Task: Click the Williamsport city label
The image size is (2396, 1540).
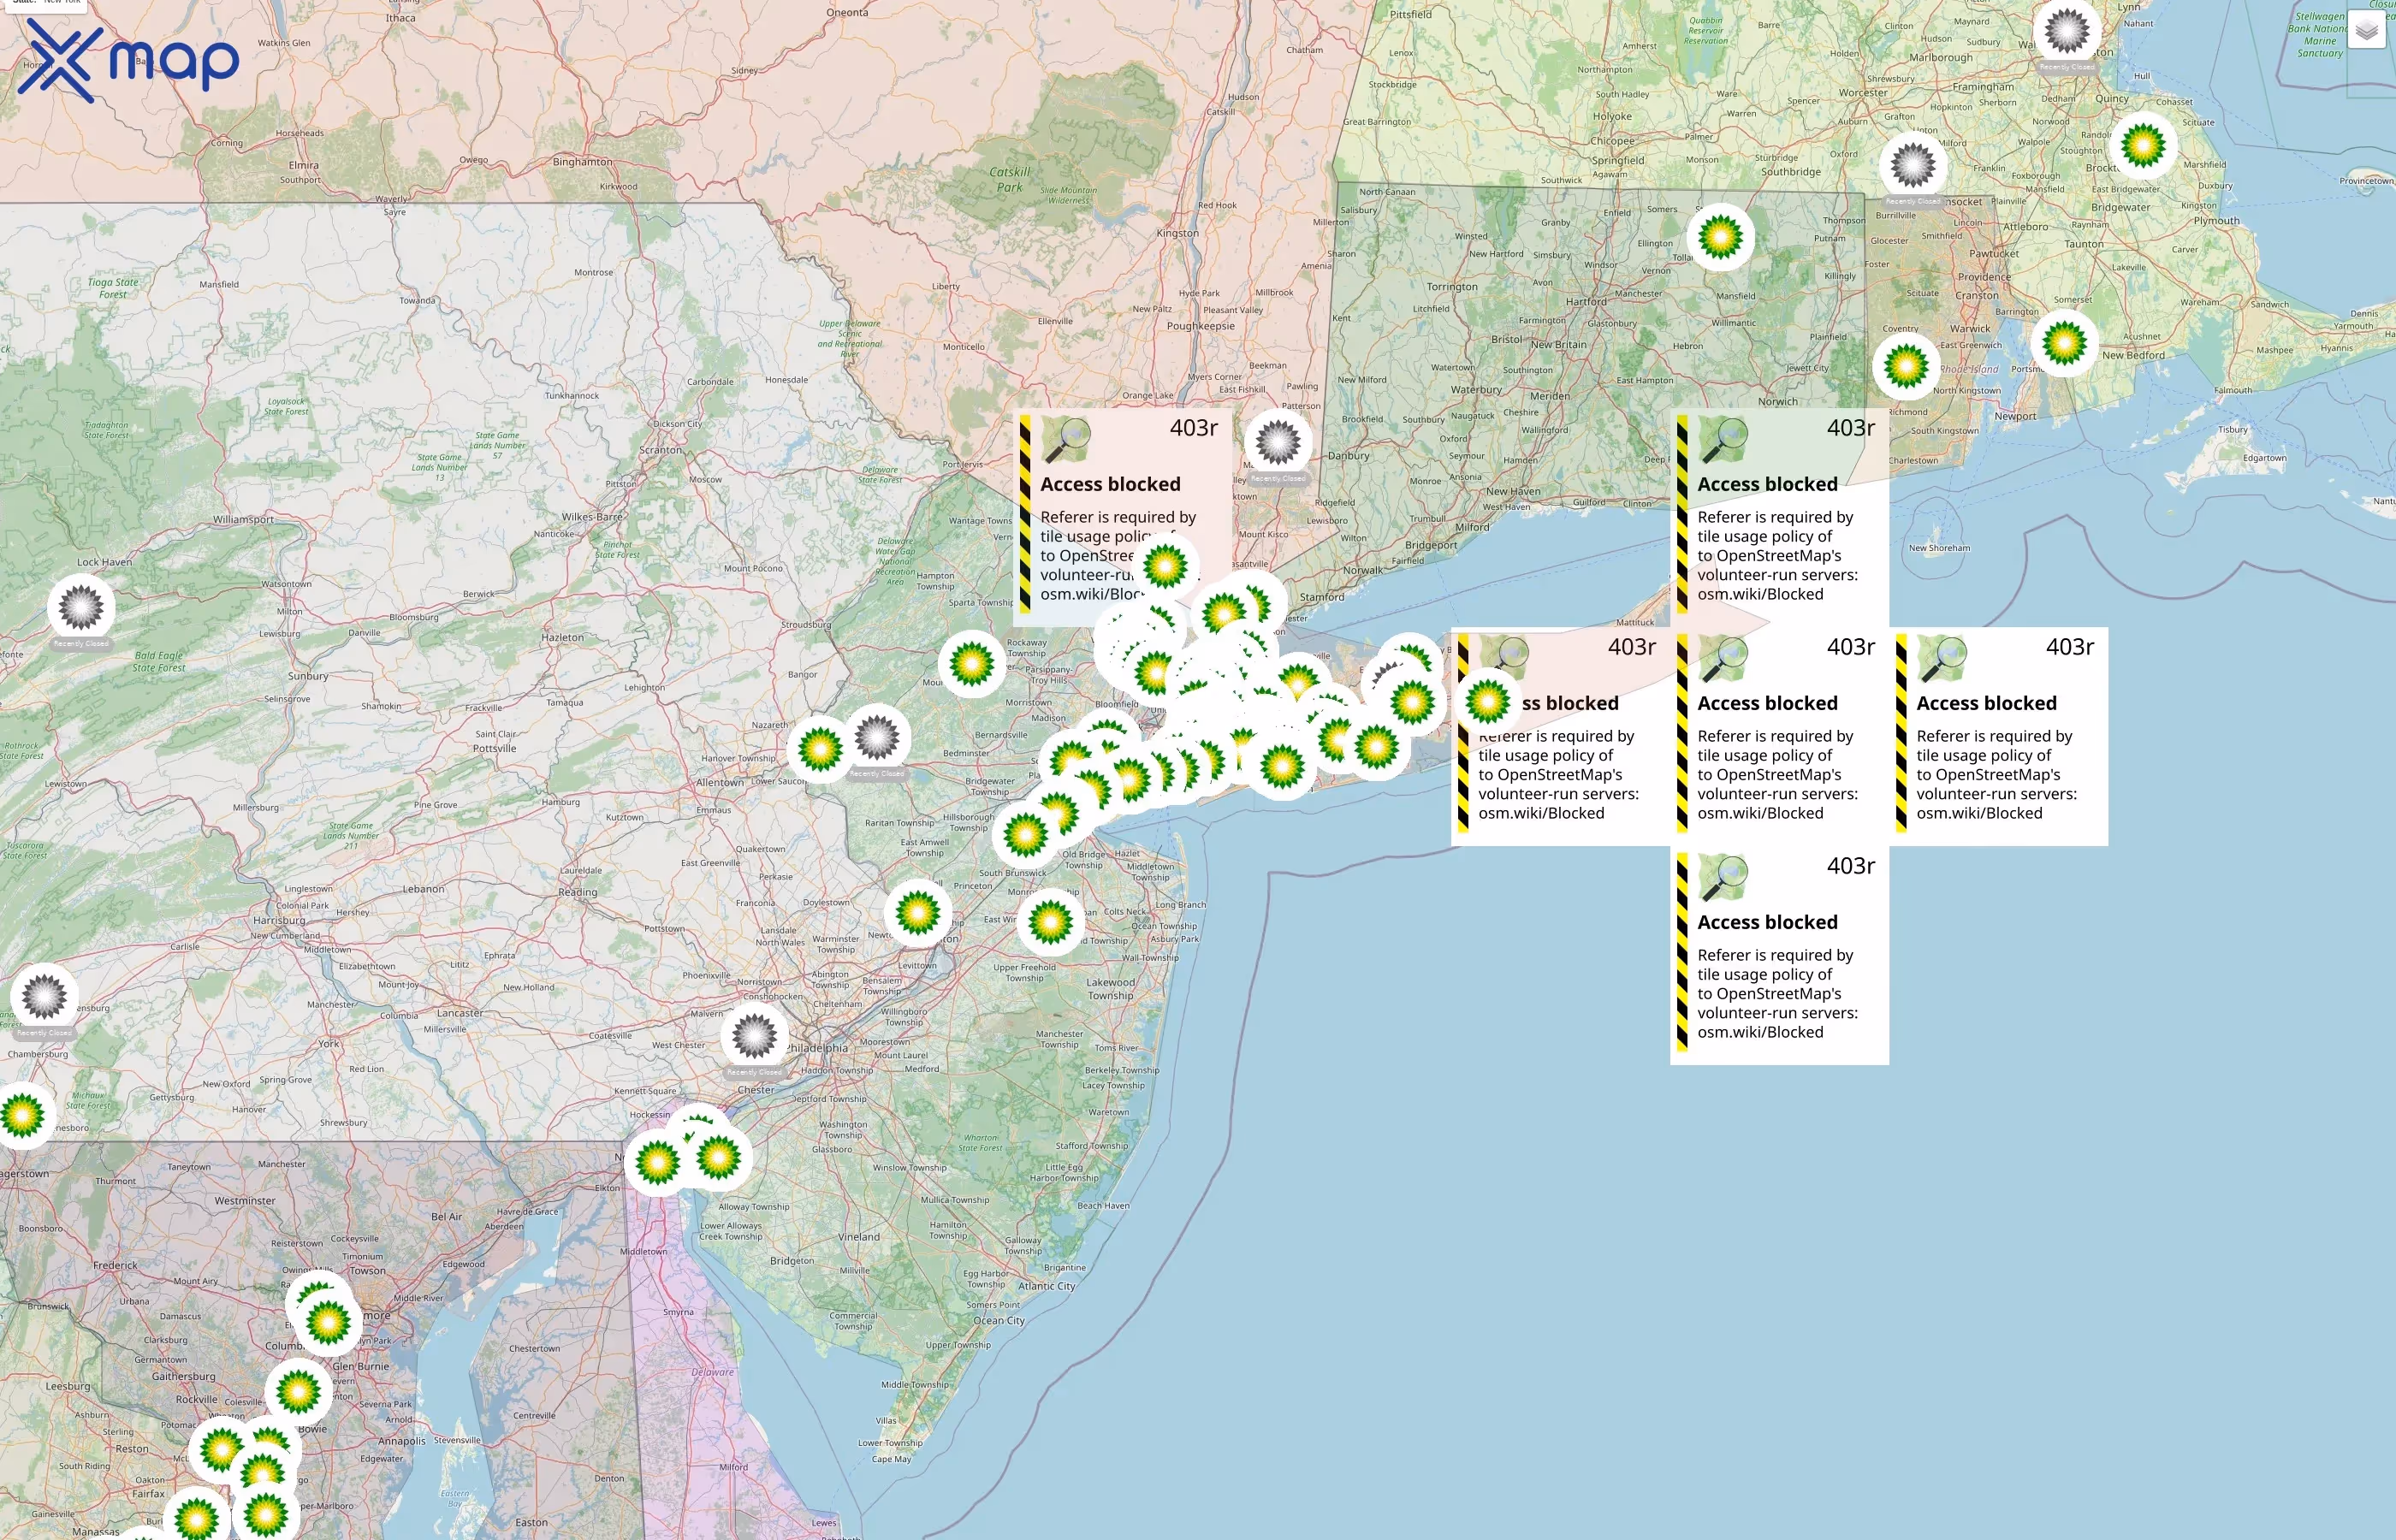Action: tap(243, 520)
